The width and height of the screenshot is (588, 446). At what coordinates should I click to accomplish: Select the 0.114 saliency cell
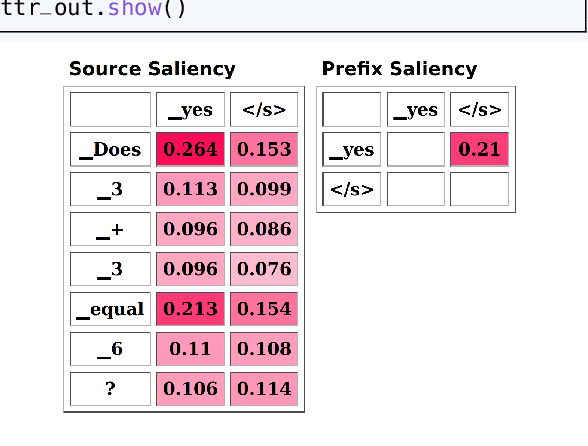tap(264, 389)
